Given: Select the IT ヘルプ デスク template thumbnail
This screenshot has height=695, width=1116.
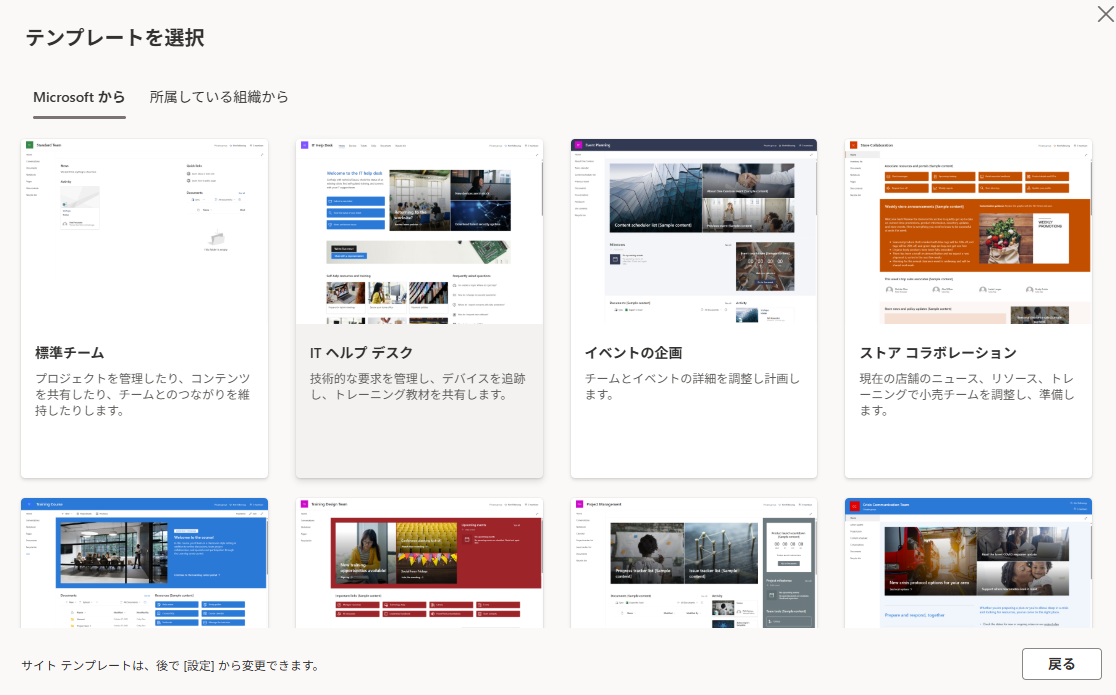Looking at the screenshot, I should pos(419,231).
